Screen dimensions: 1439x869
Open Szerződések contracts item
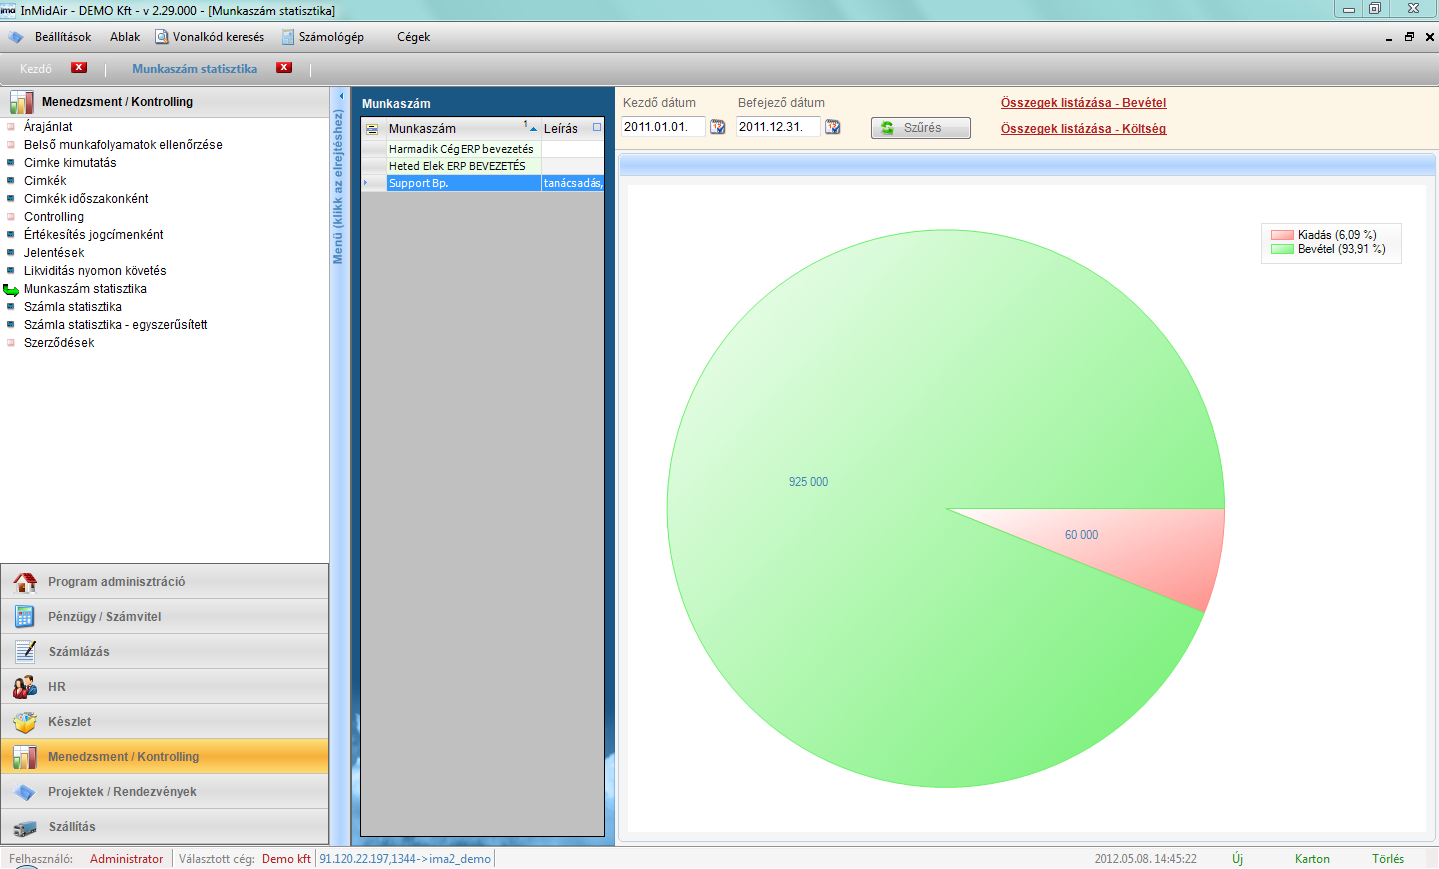click(x=59, y=343)
